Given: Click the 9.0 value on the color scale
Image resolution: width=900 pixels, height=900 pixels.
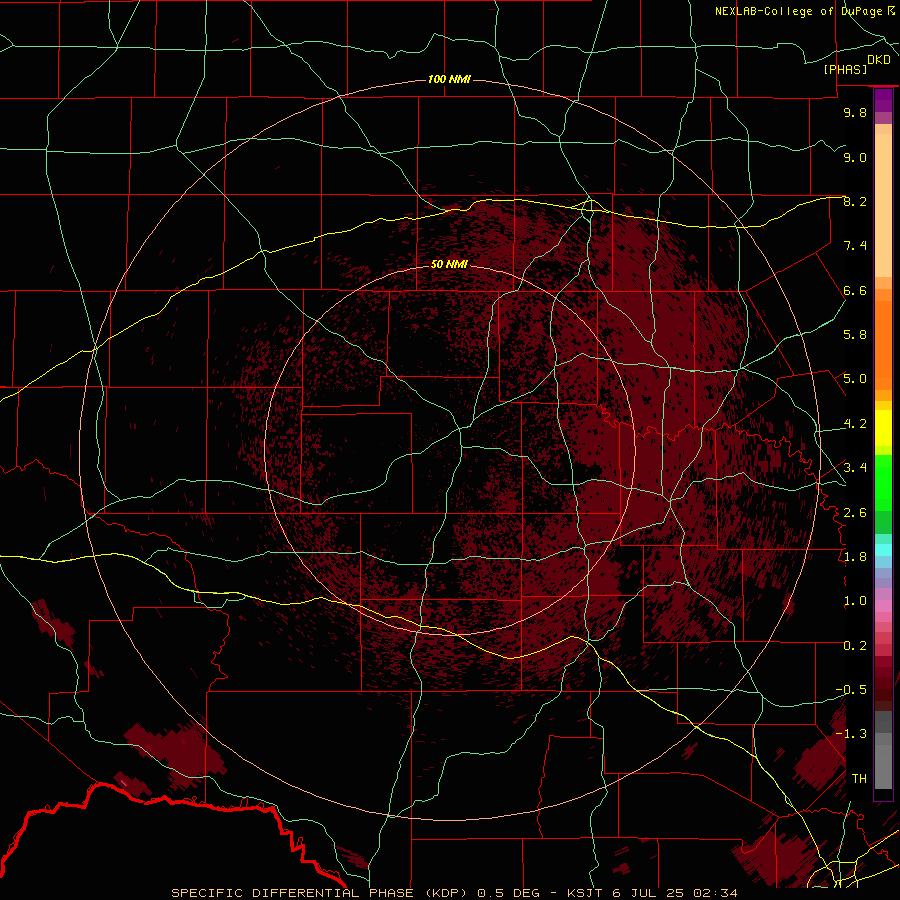Looking at the screenshot, I should pos(855,157).
